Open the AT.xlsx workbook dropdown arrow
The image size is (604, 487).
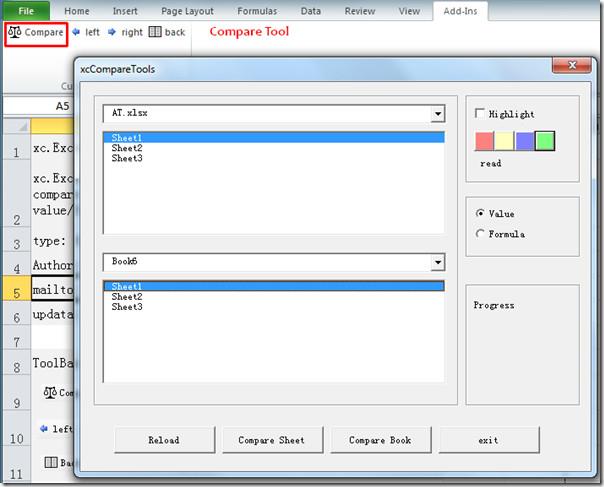tap(438, 114)
